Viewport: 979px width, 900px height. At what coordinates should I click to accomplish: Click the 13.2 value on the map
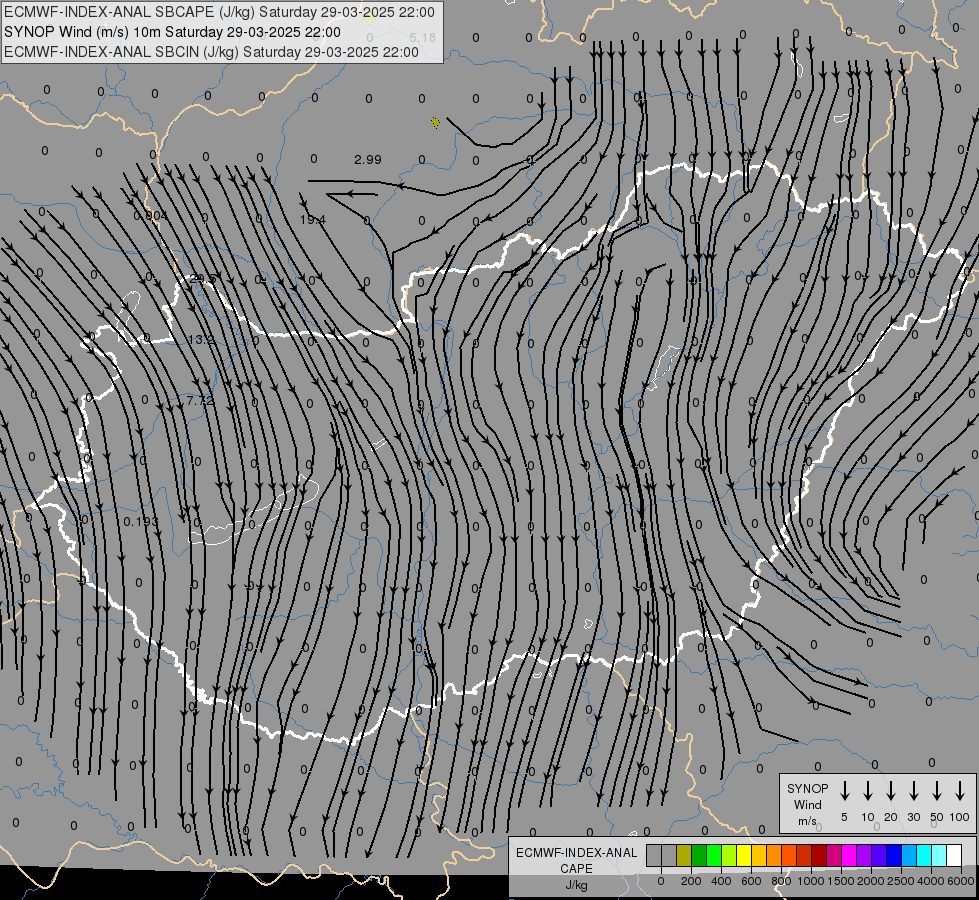click(x=202, y=340)
